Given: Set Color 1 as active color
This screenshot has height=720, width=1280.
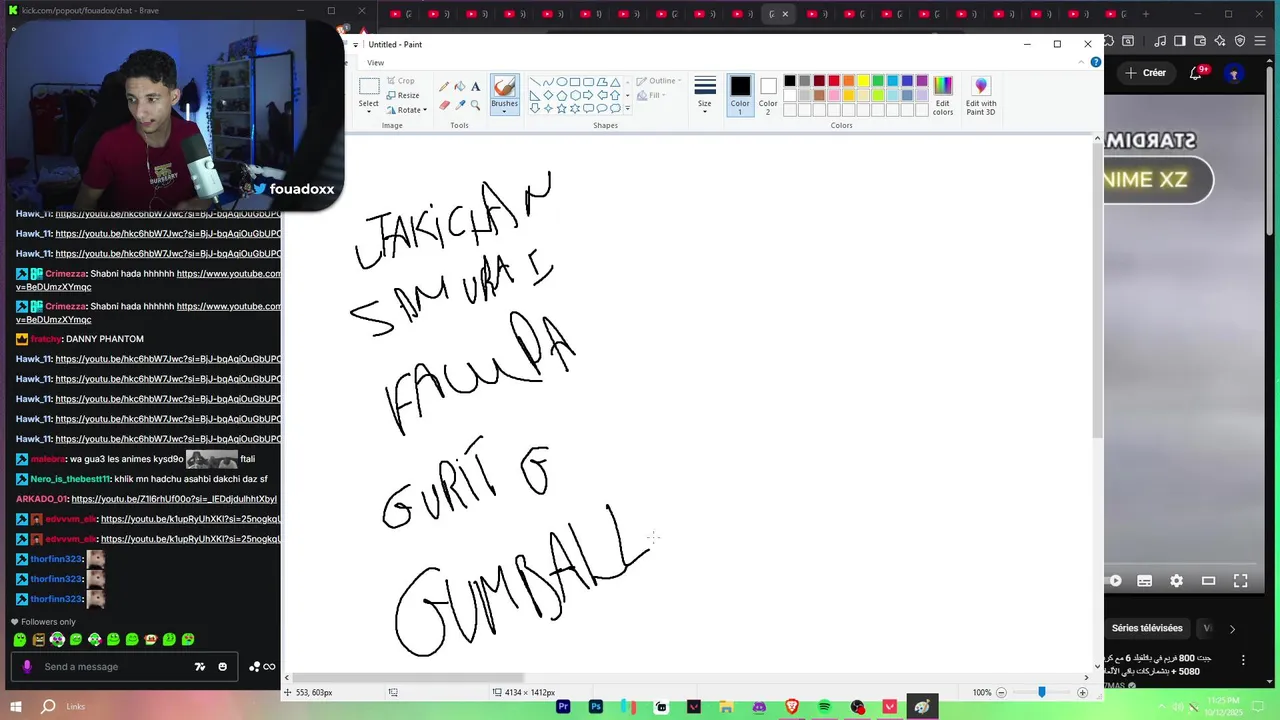Looking at the screenshot, I should click(740, 95).
